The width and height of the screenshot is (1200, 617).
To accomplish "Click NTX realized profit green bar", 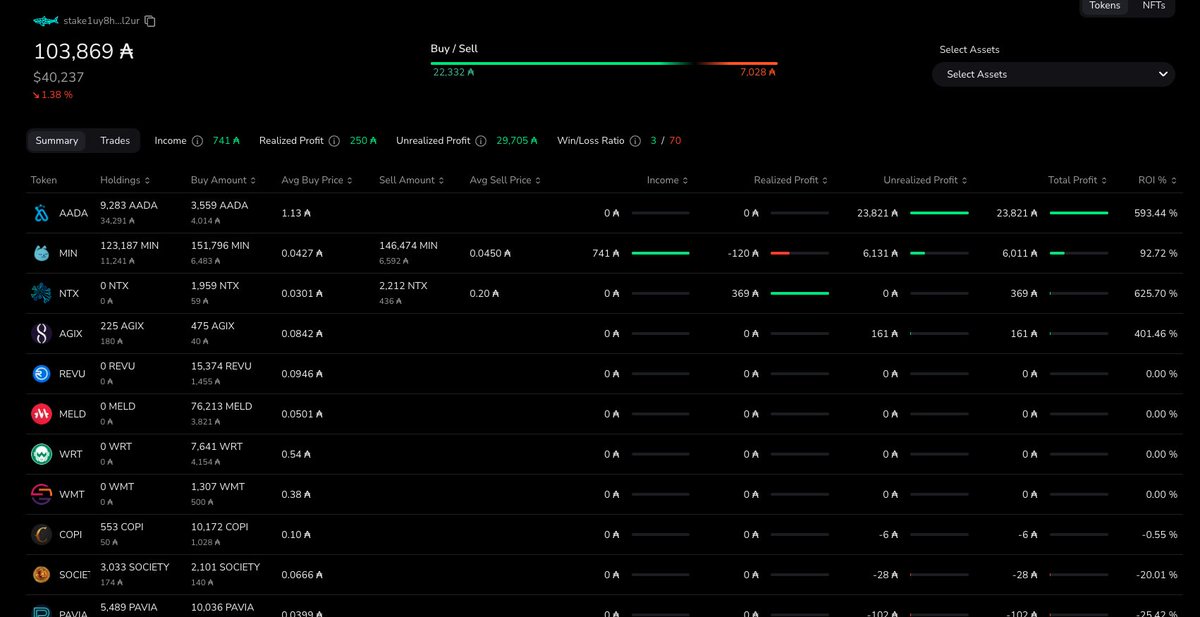I will [x=799, y=293].
